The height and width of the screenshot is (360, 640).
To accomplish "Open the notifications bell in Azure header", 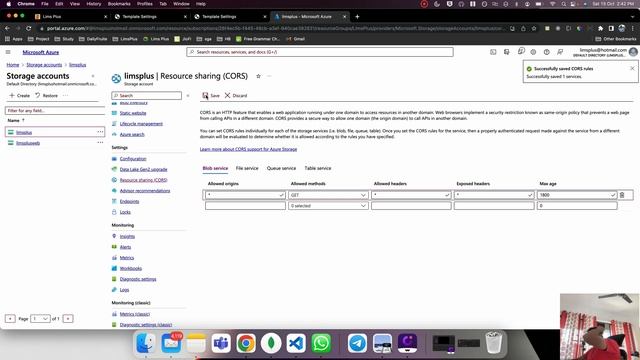I will 521,51.
